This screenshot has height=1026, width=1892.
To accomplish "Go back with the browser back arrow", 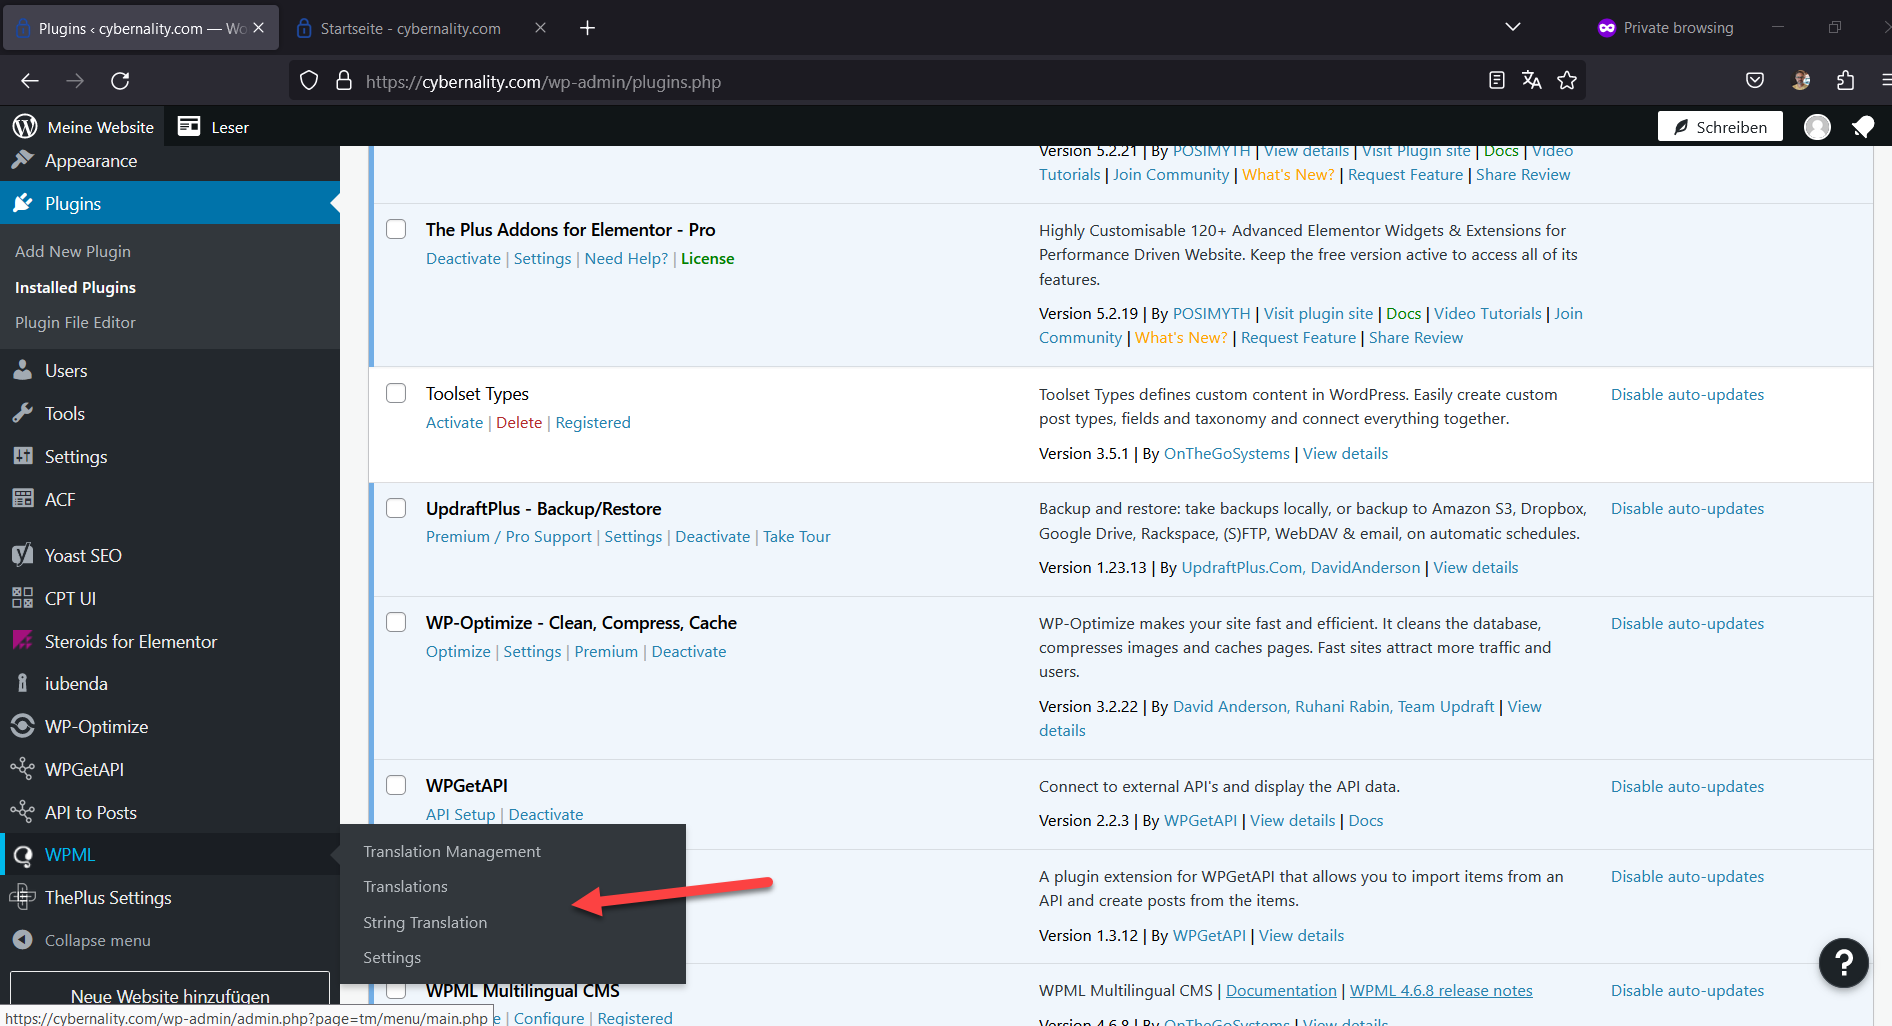I will tap(30, 81).
